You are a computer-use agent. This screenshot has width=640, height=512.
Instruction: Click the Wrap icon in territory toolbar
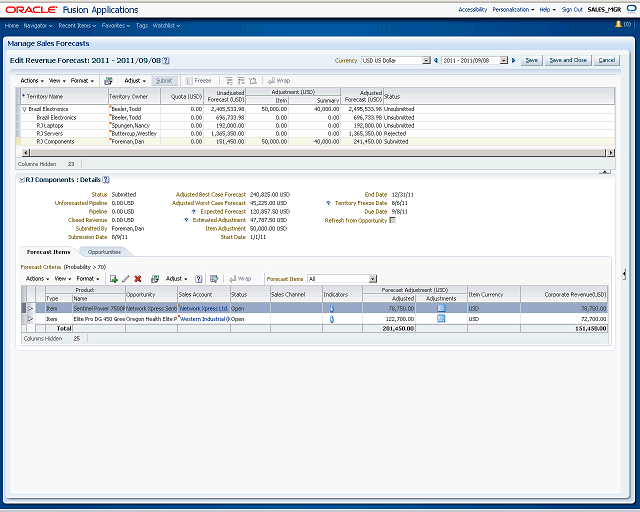coord(279,81)
